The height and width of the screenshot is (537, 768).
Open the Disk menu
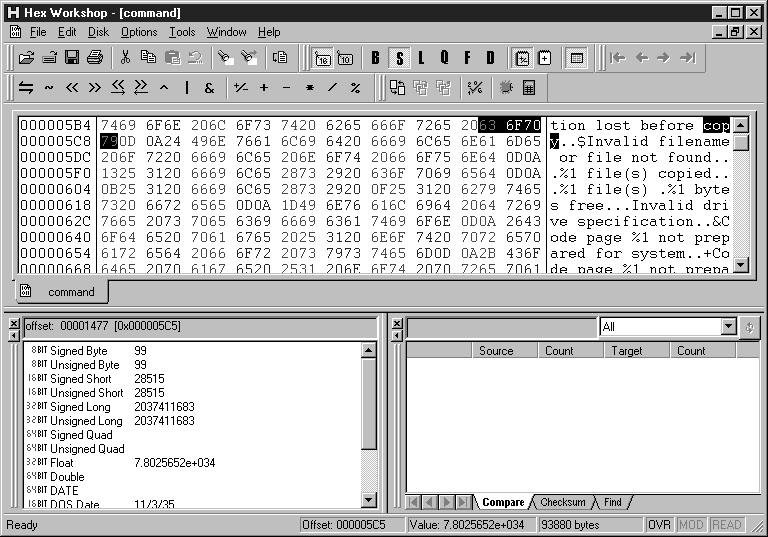(x=98, y=32)
